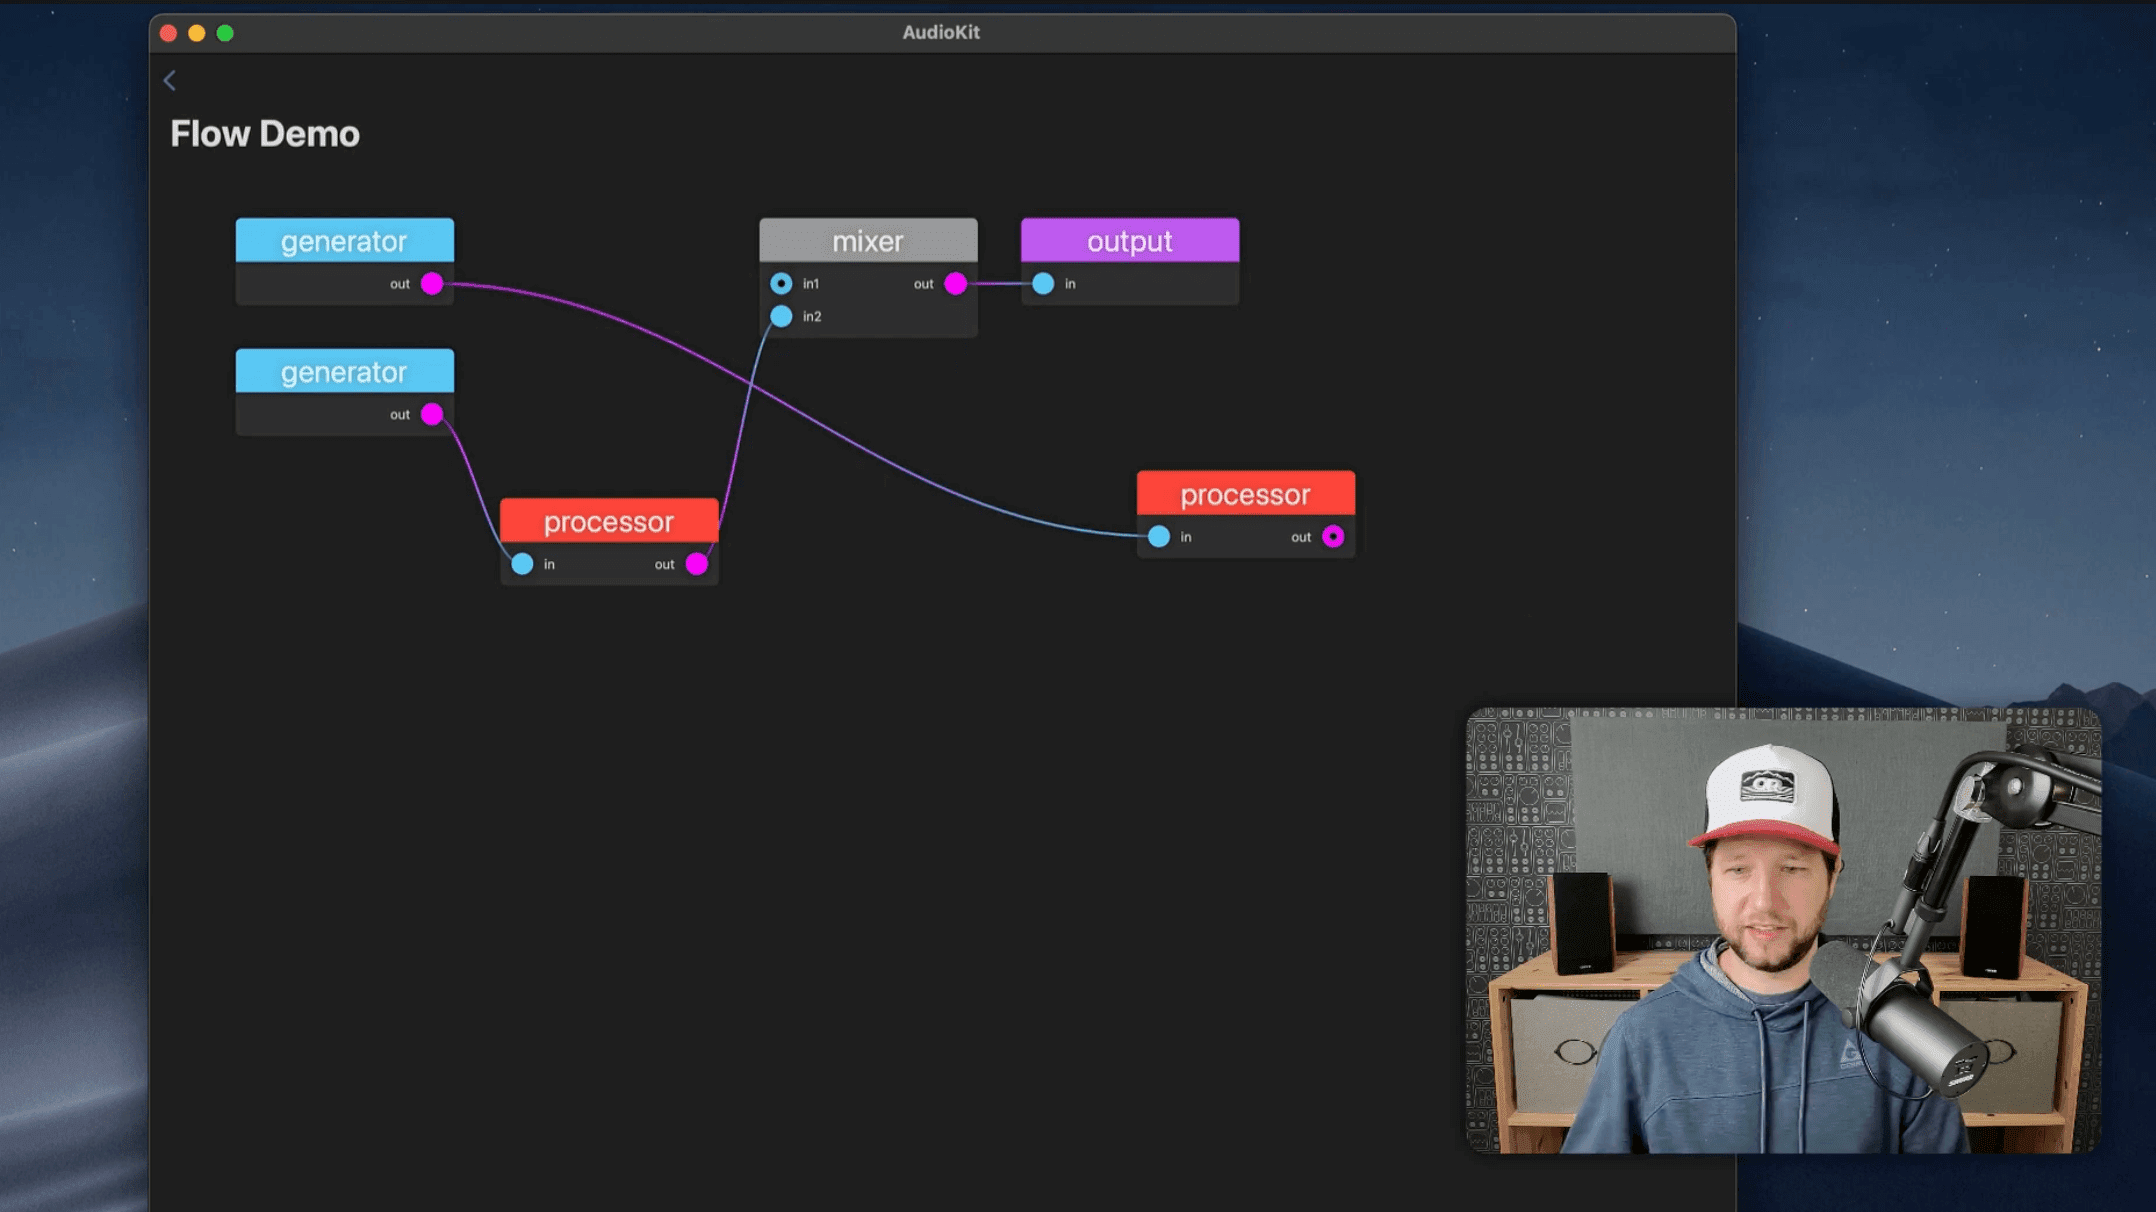The image size is (2156, 1212).
Task: Click the second generator's out port
Action: pos(432,414)
